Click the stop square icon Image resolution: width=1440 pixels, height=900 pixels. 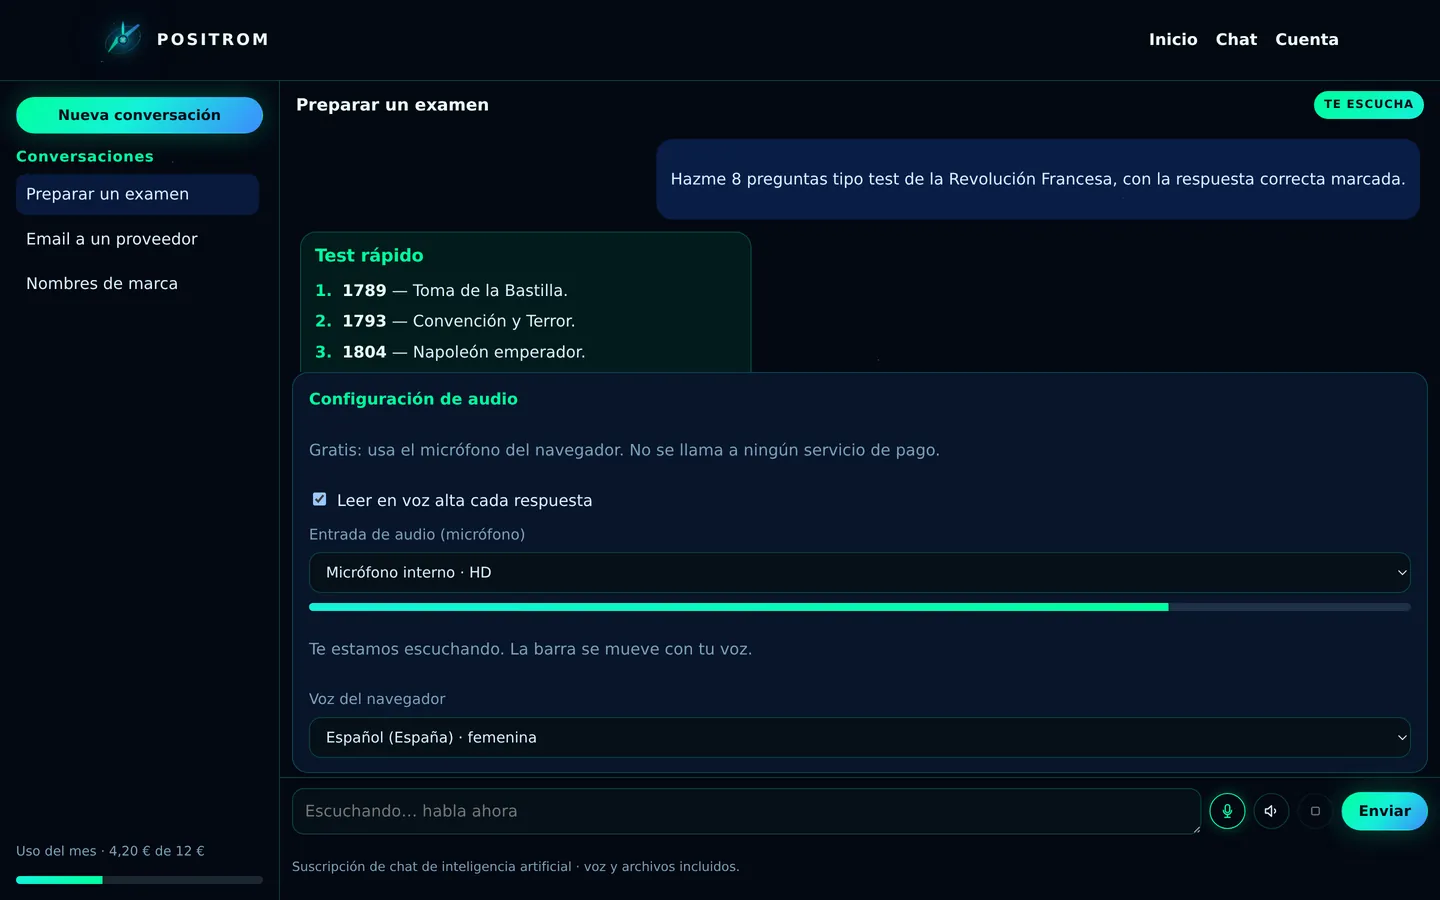[1315, 811]
